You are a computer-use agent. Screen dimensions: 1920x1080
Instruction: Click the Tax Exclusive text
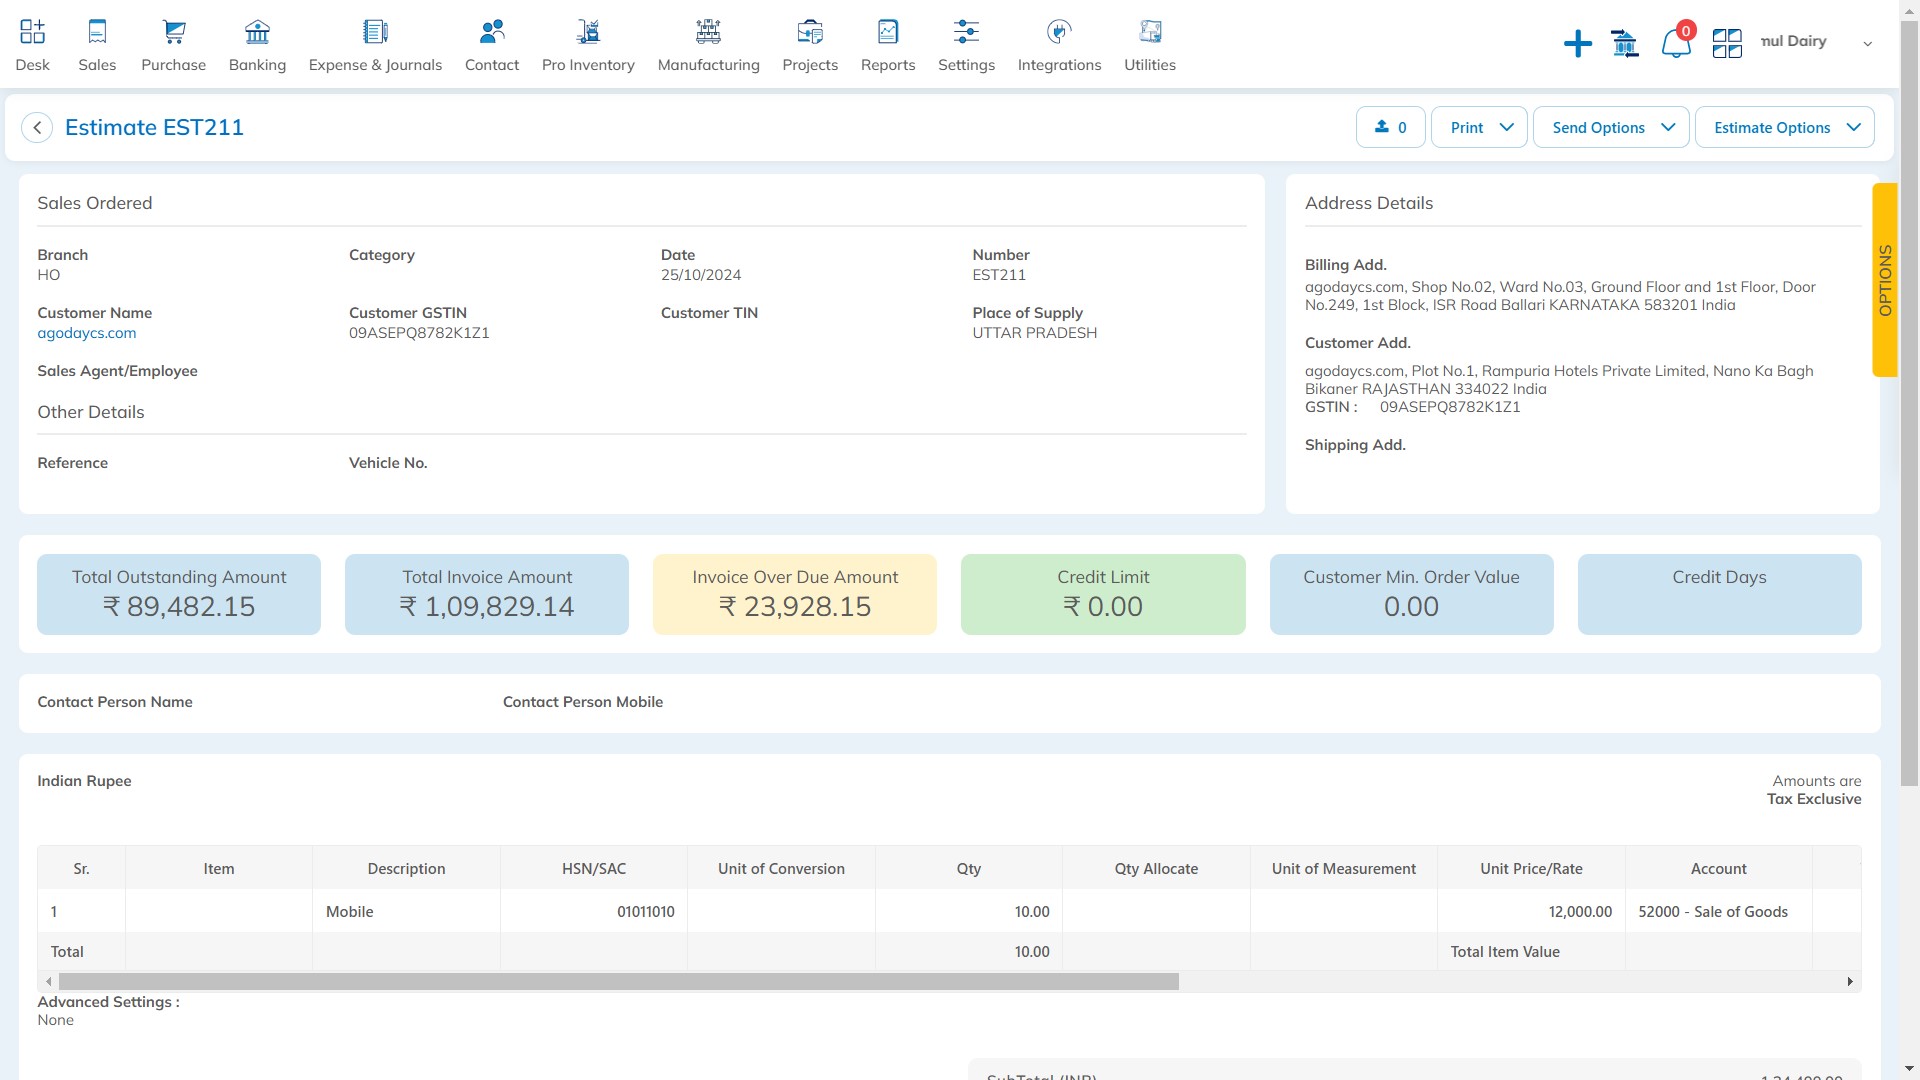point(1814,799)
